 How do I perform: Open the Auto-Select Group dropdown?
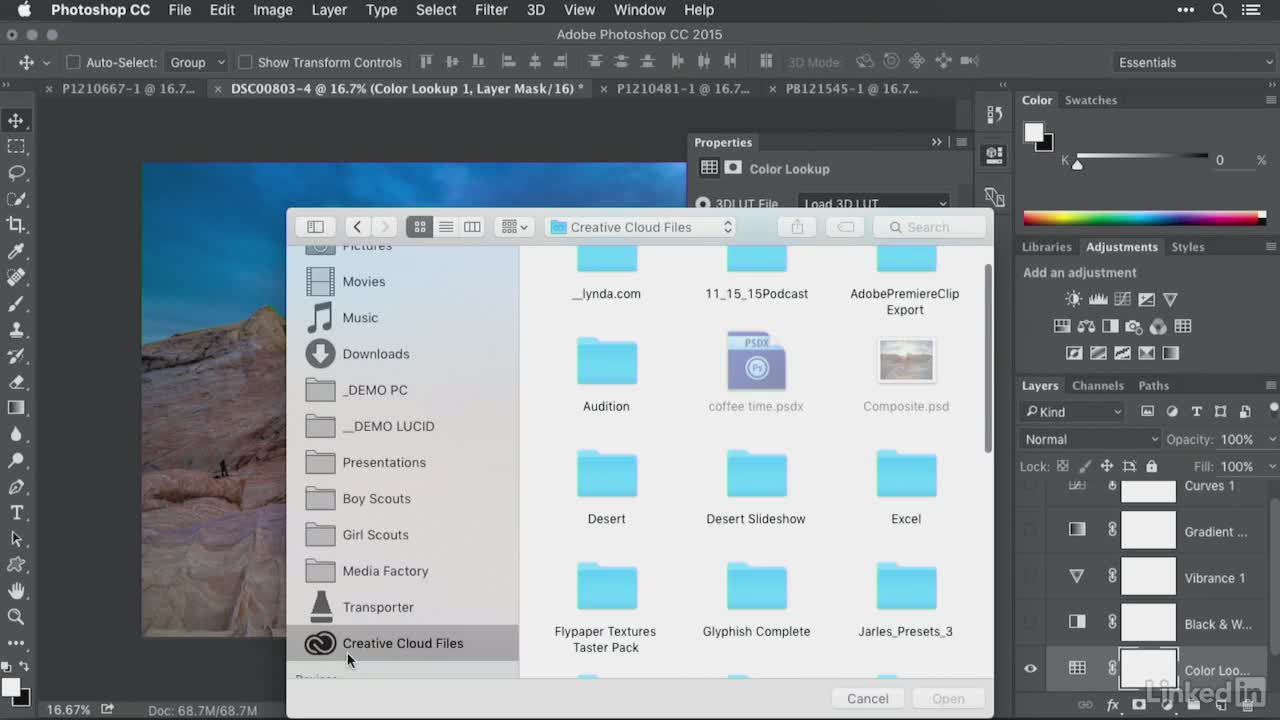[x=196, y=62]
